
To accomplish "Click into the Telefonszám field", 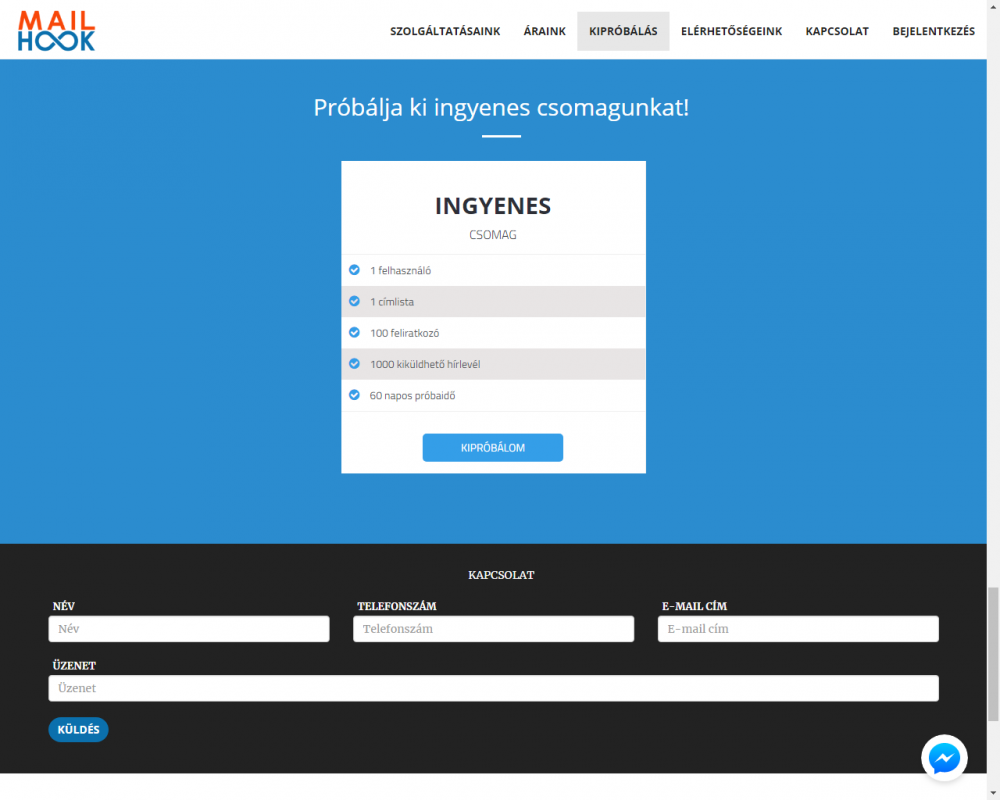I will tap(493, 629).
